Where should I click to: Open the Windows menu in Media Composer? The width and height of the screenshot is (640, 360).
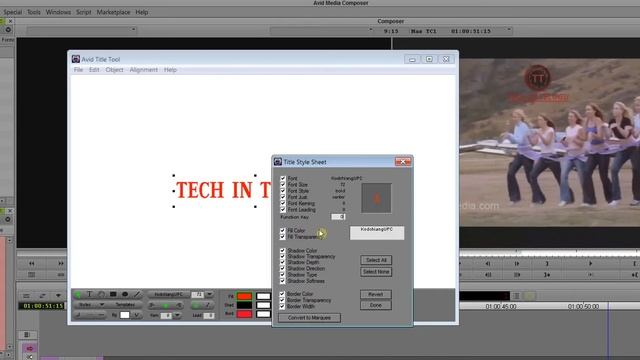(58, 12)
